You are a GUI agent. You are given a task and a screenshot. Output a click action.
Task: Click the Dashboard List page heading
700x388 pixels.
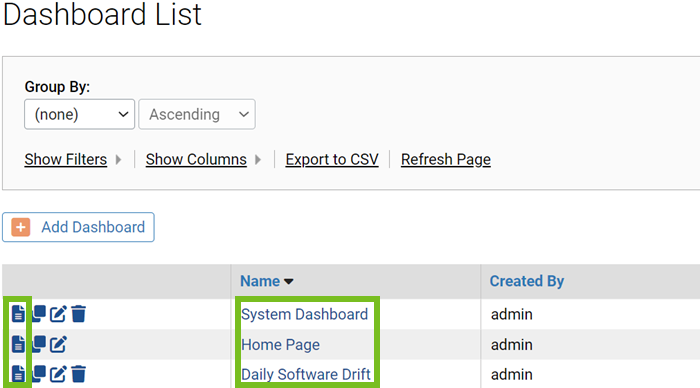coord(102,14)
